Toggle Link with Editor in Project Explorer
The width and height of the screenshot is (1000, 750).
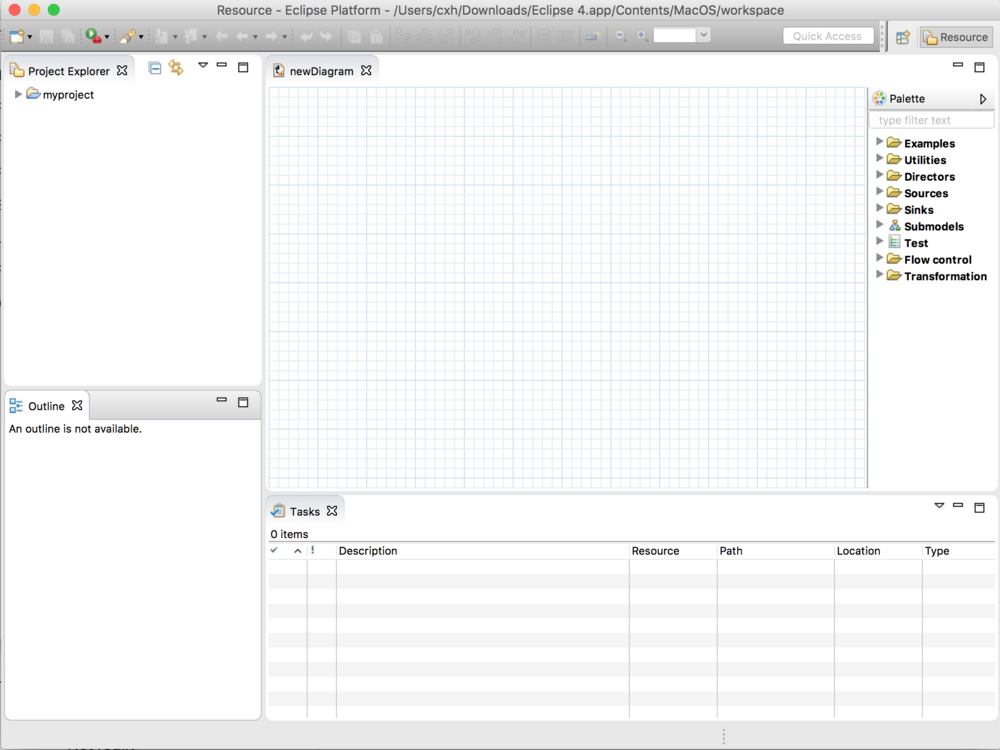(177, 67)
